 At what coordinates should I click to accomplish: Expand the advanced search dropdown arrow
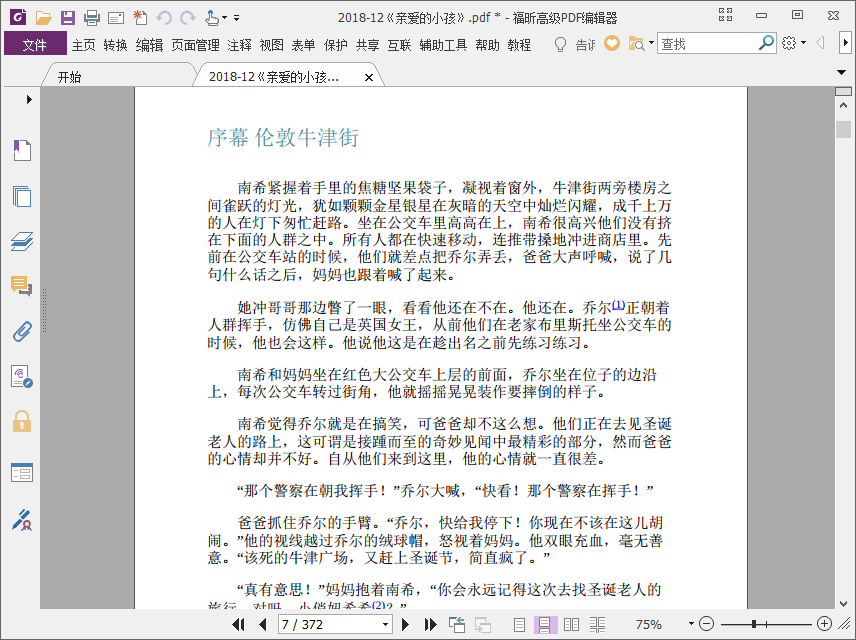(x=651, y=43)
